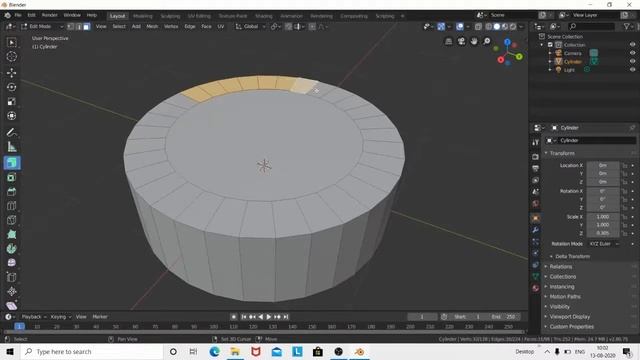
Task: Select the Inset Faces tool
Action: (11, 177)
